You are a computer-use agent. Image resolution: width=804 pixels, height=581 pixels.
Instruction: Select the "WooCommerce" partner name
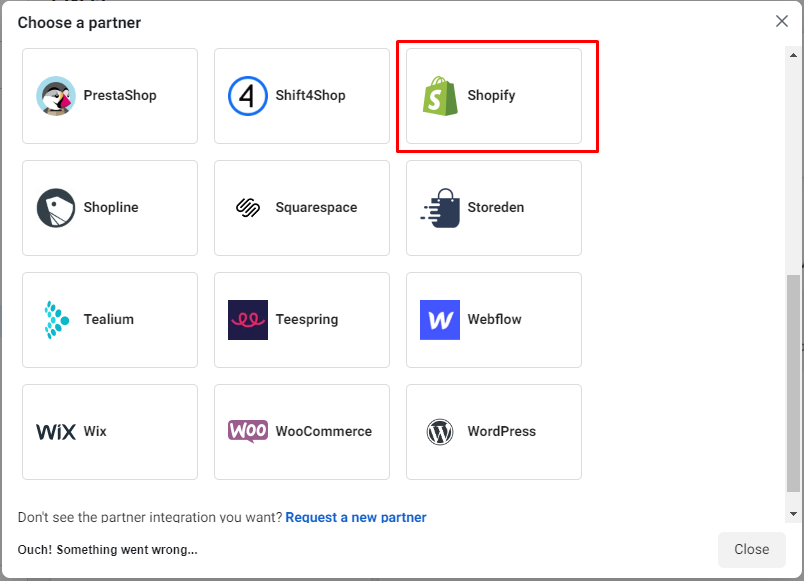click(324, 431)
